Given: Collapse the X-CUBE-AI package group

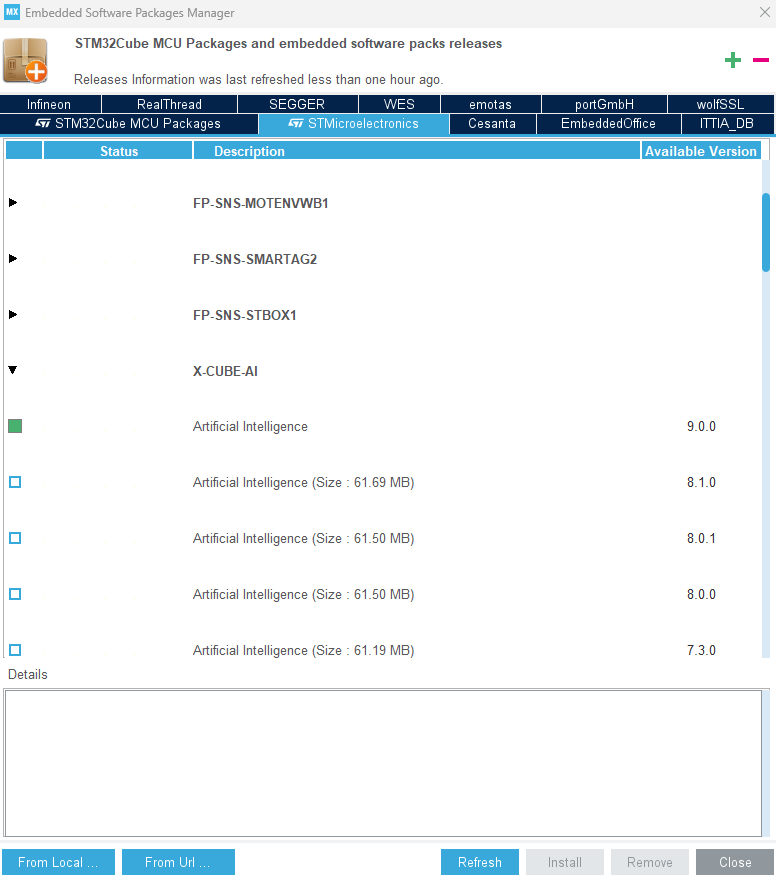Looking at the screenshot, I should click(x=13, y=370).
